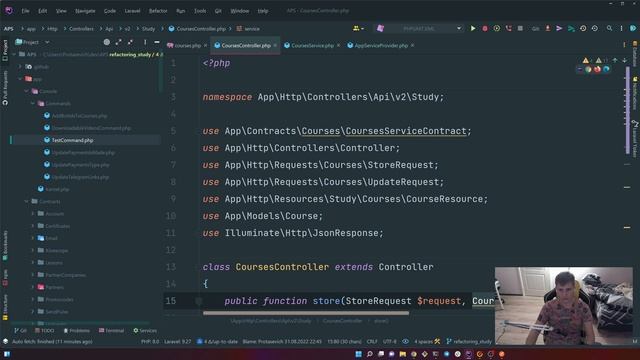Collapse the Commands folder in project tree
Image resolution: width=640 pixels, height=360 pixels.
[33, 104]
